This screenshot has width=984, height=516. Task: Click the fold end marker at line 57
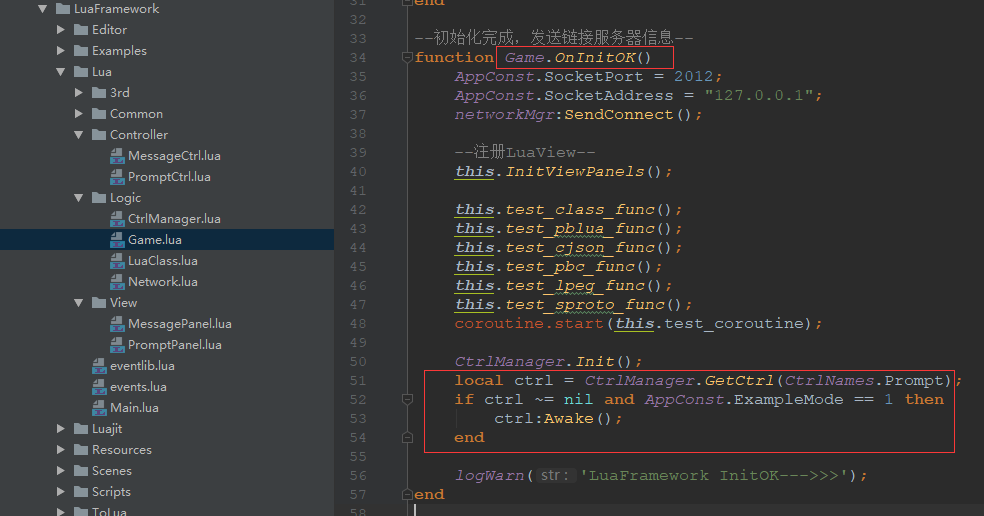[407, 495]
